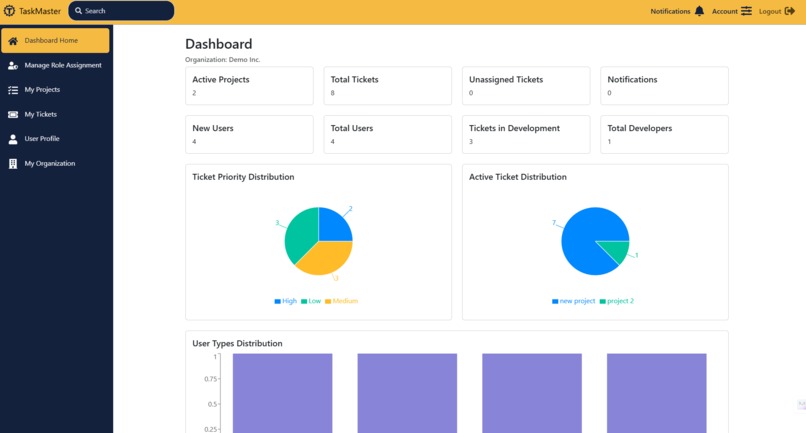Click the Logout arrow icon
The image size is (806, 433).
(790, 11)
